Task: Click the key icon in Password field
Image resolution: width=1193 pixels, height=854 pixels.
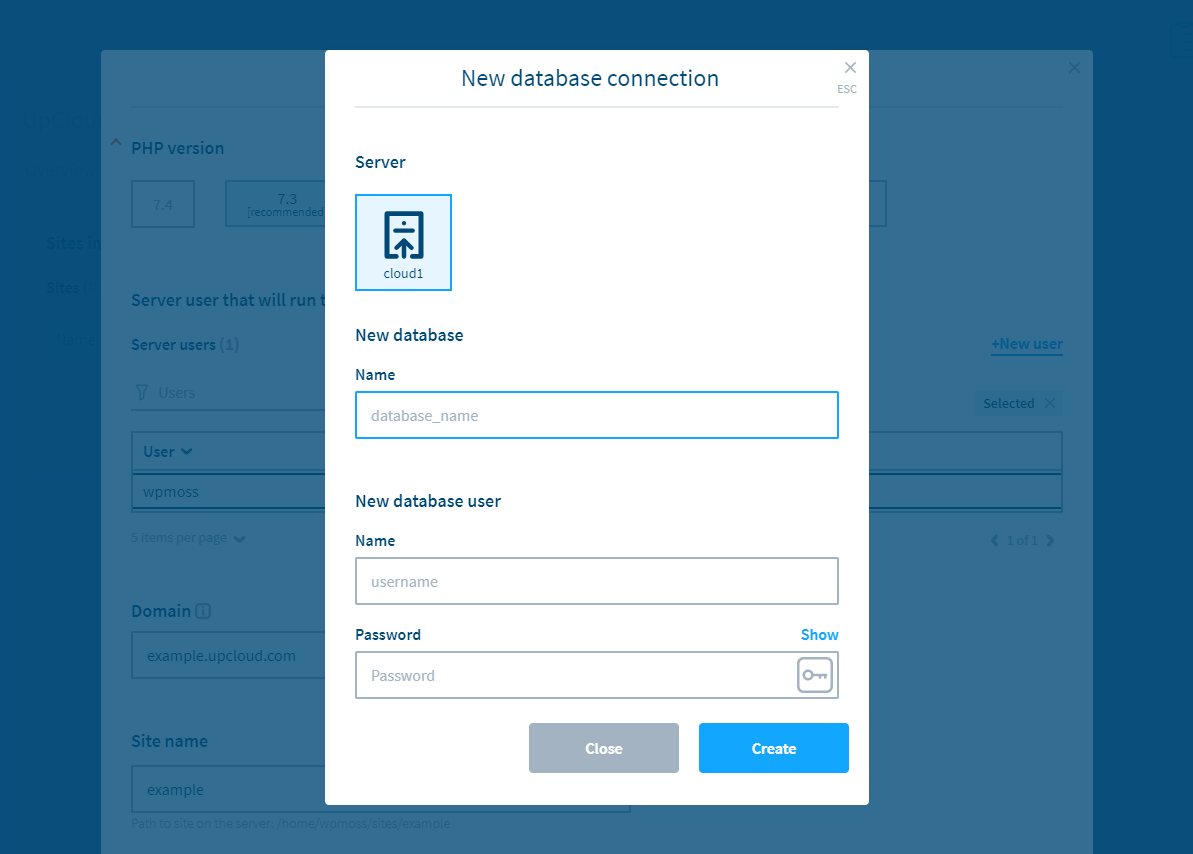Action: (x=814, y=675)
